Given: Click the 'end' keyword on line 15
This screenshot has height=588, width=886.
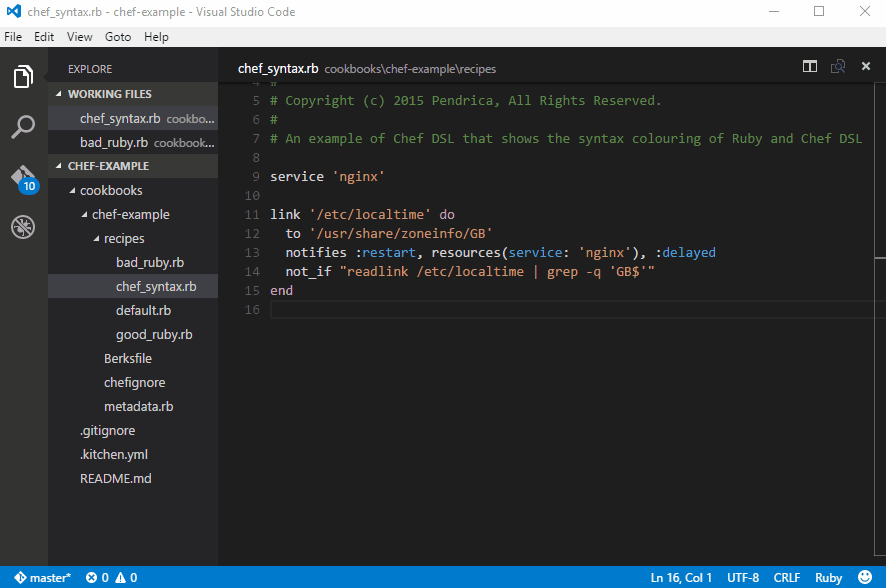Looking at the screenshot, I should tap(281, 290).
